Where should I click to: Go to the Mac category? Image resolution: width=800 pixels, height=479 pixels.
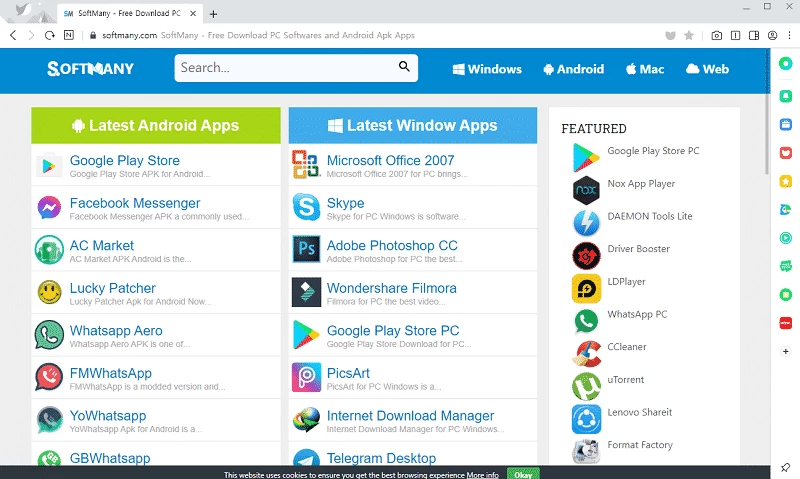pos(644,69)
